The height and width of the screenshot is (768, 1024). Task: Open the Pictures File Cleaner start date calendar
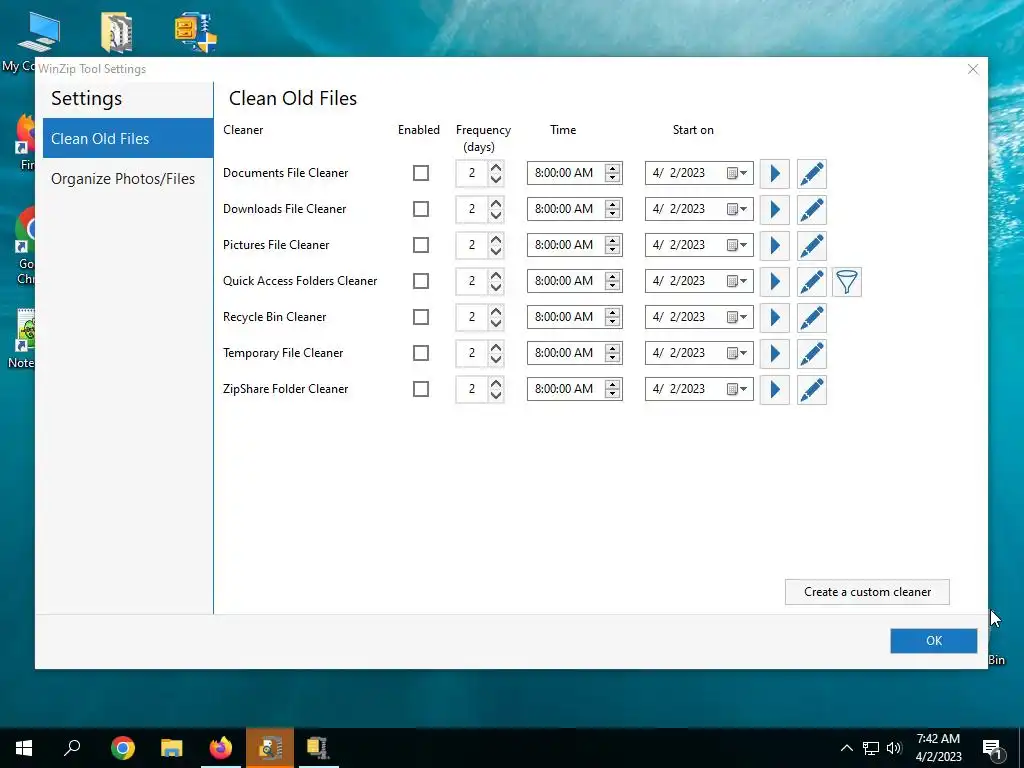click(737, 245)
